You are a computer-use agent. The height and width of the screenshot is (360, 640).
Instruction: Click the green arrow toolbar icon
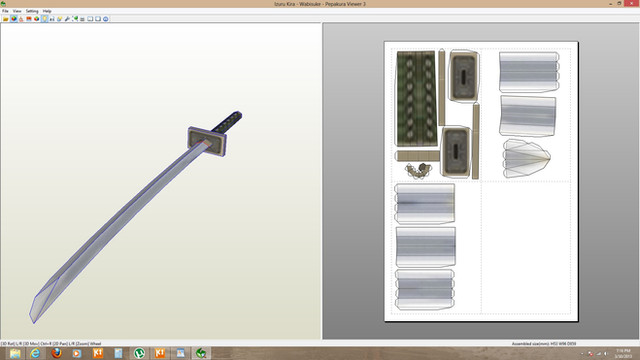pos(75,19)
